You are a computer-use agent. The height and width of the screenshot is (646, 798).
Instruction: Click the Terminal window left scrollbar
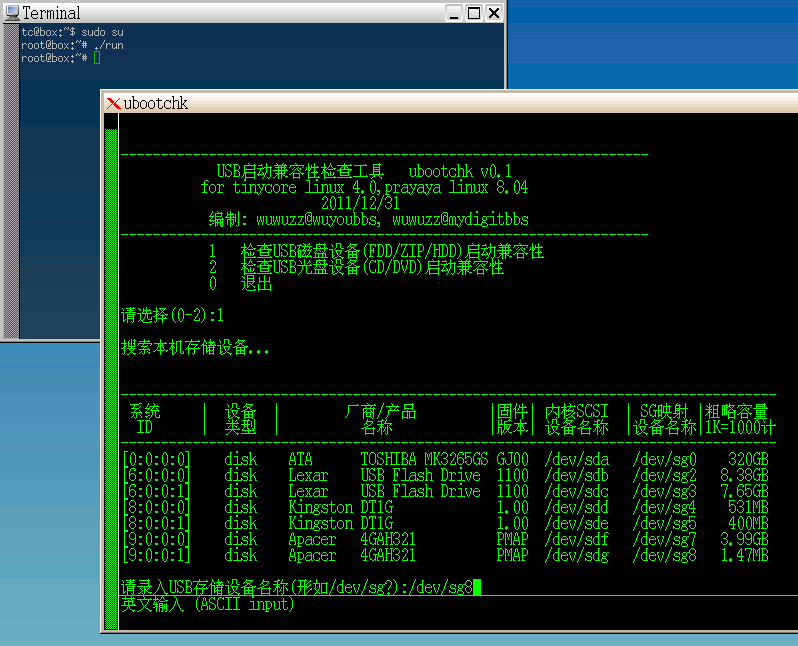11,181
